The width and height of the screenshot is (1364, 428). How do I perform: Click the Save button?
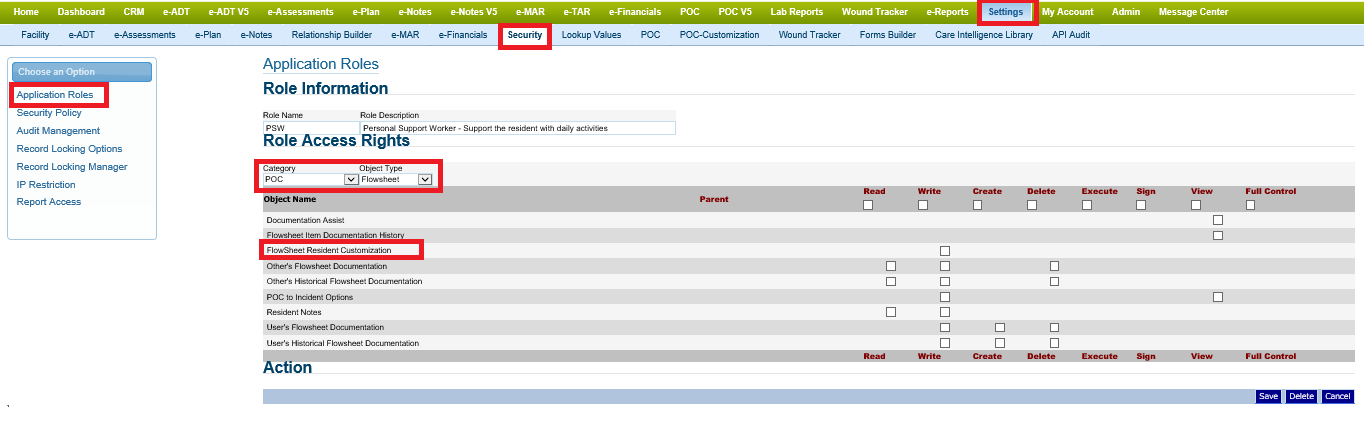[1268, 397]
